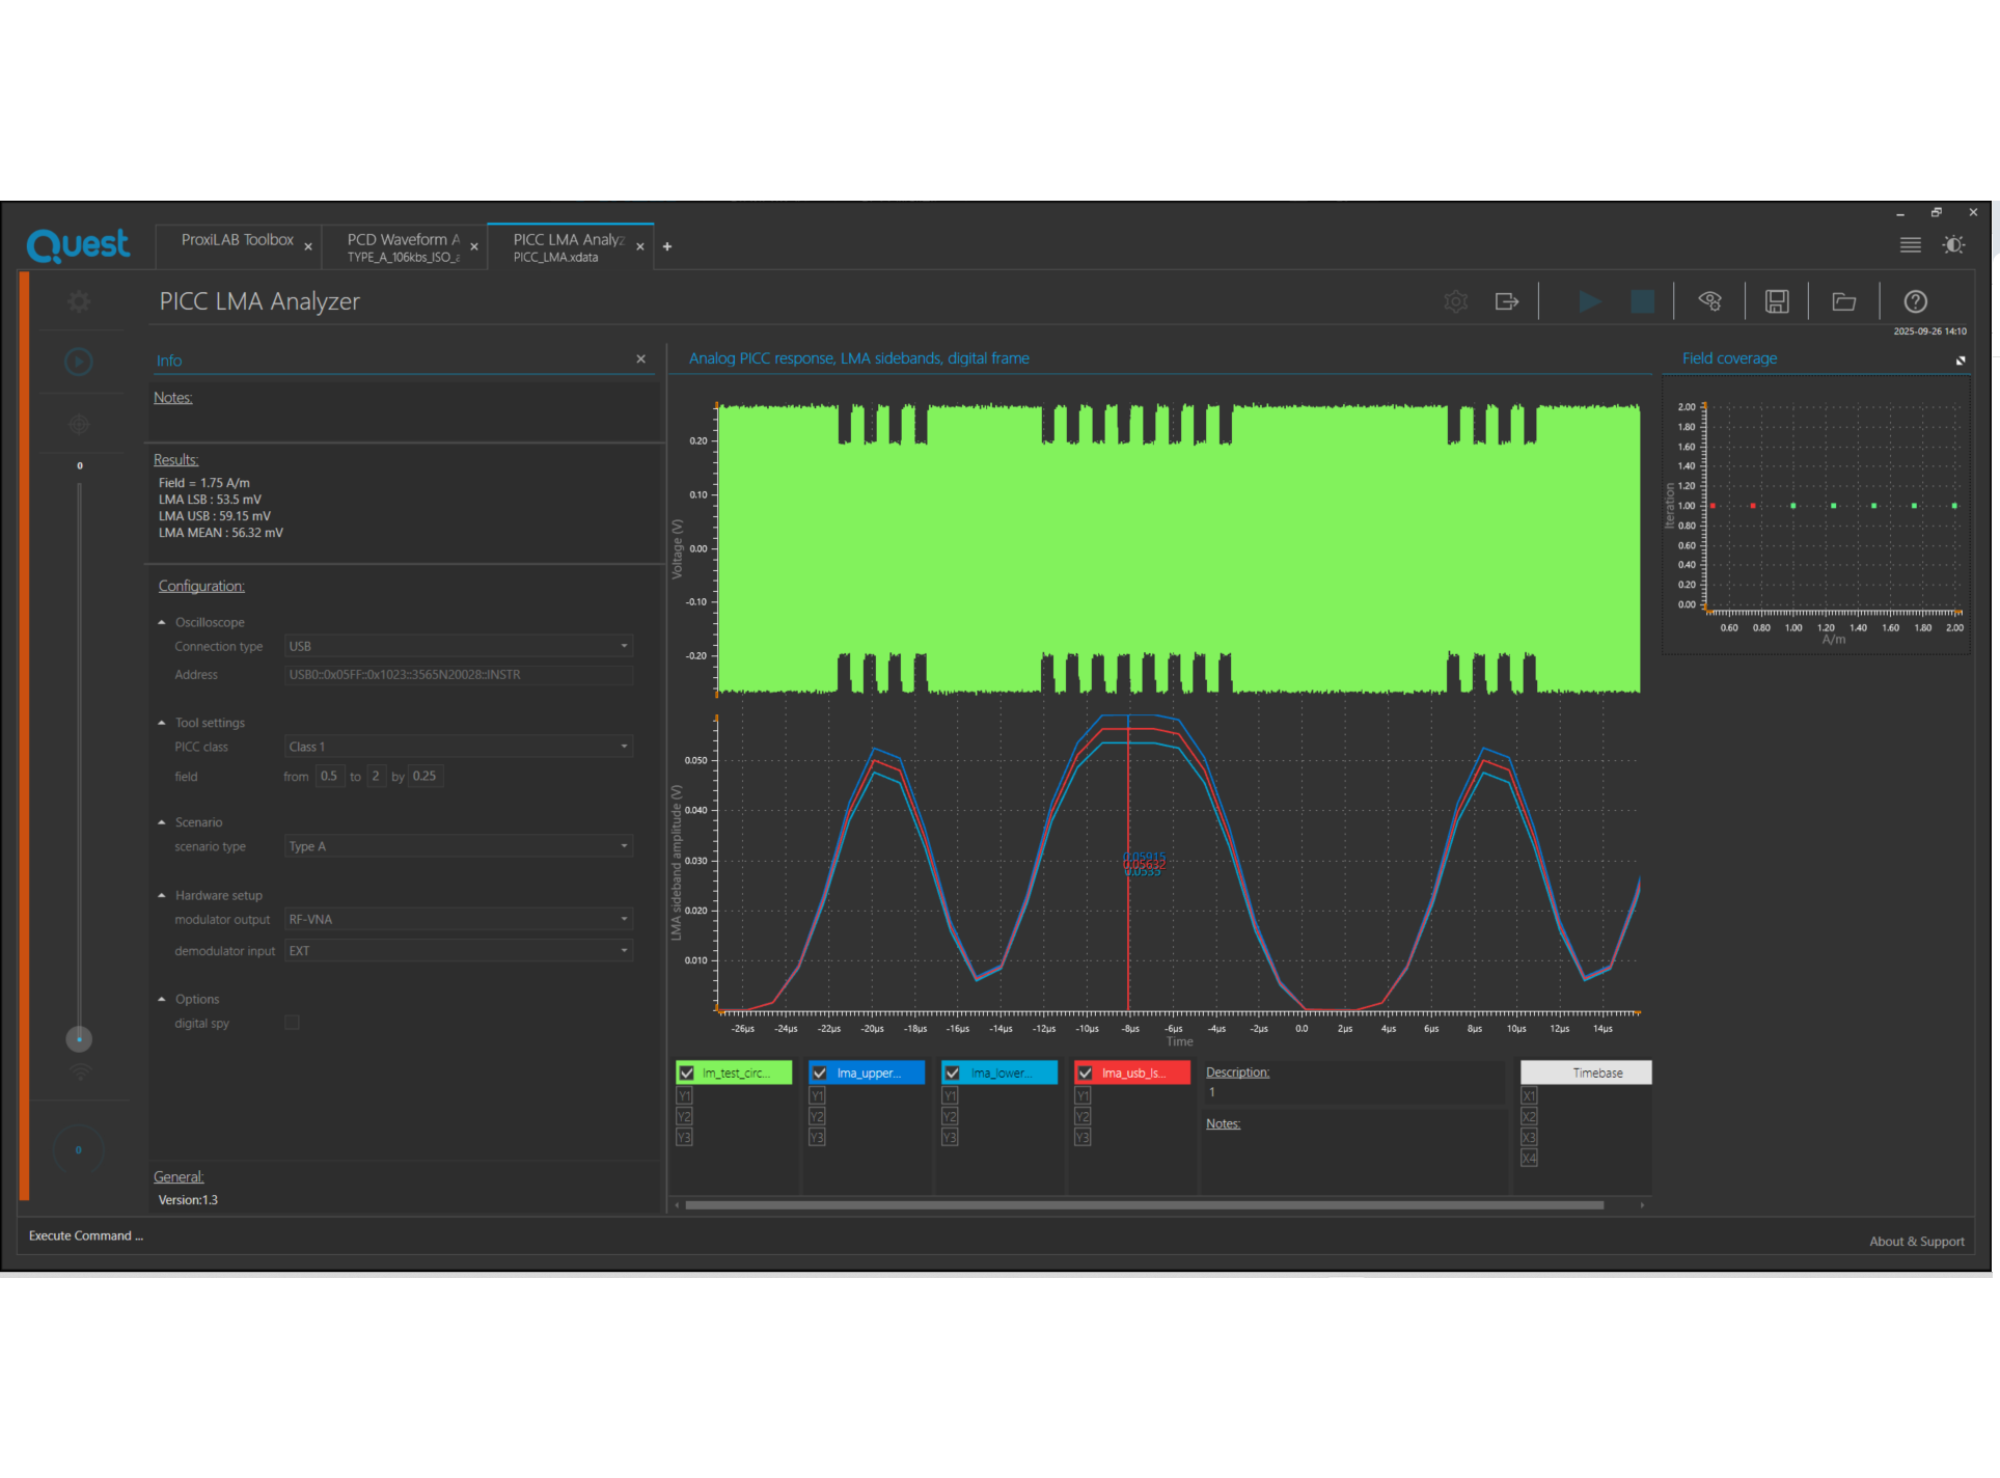The image size is (2000, 1478).
Task: Click the vertical slider handle in the left sidebar
Action: (x=79, y=1039)
